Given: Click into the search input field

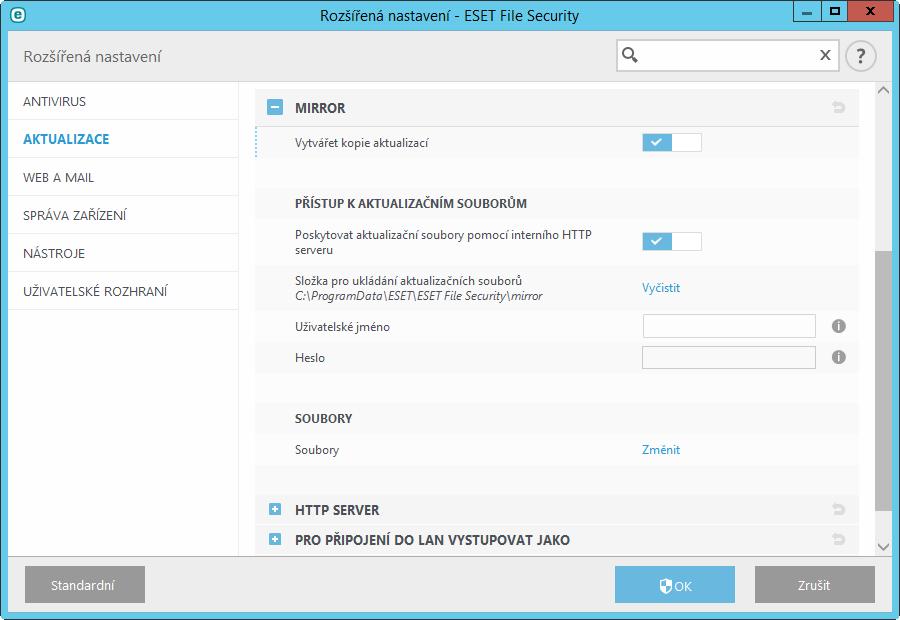Looking at the screenshot, I should (x=727, y=55).
